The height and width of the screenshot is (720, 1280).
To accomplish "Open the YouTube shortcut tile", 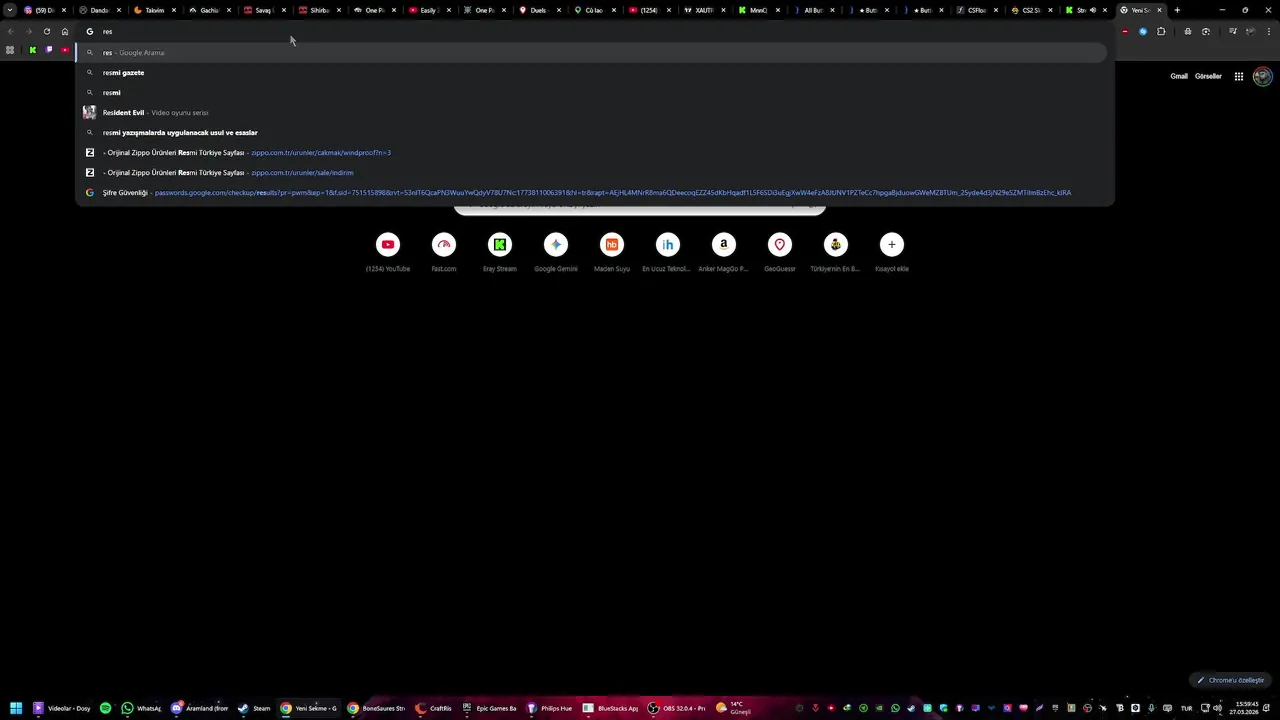I will tap(388, 252).
